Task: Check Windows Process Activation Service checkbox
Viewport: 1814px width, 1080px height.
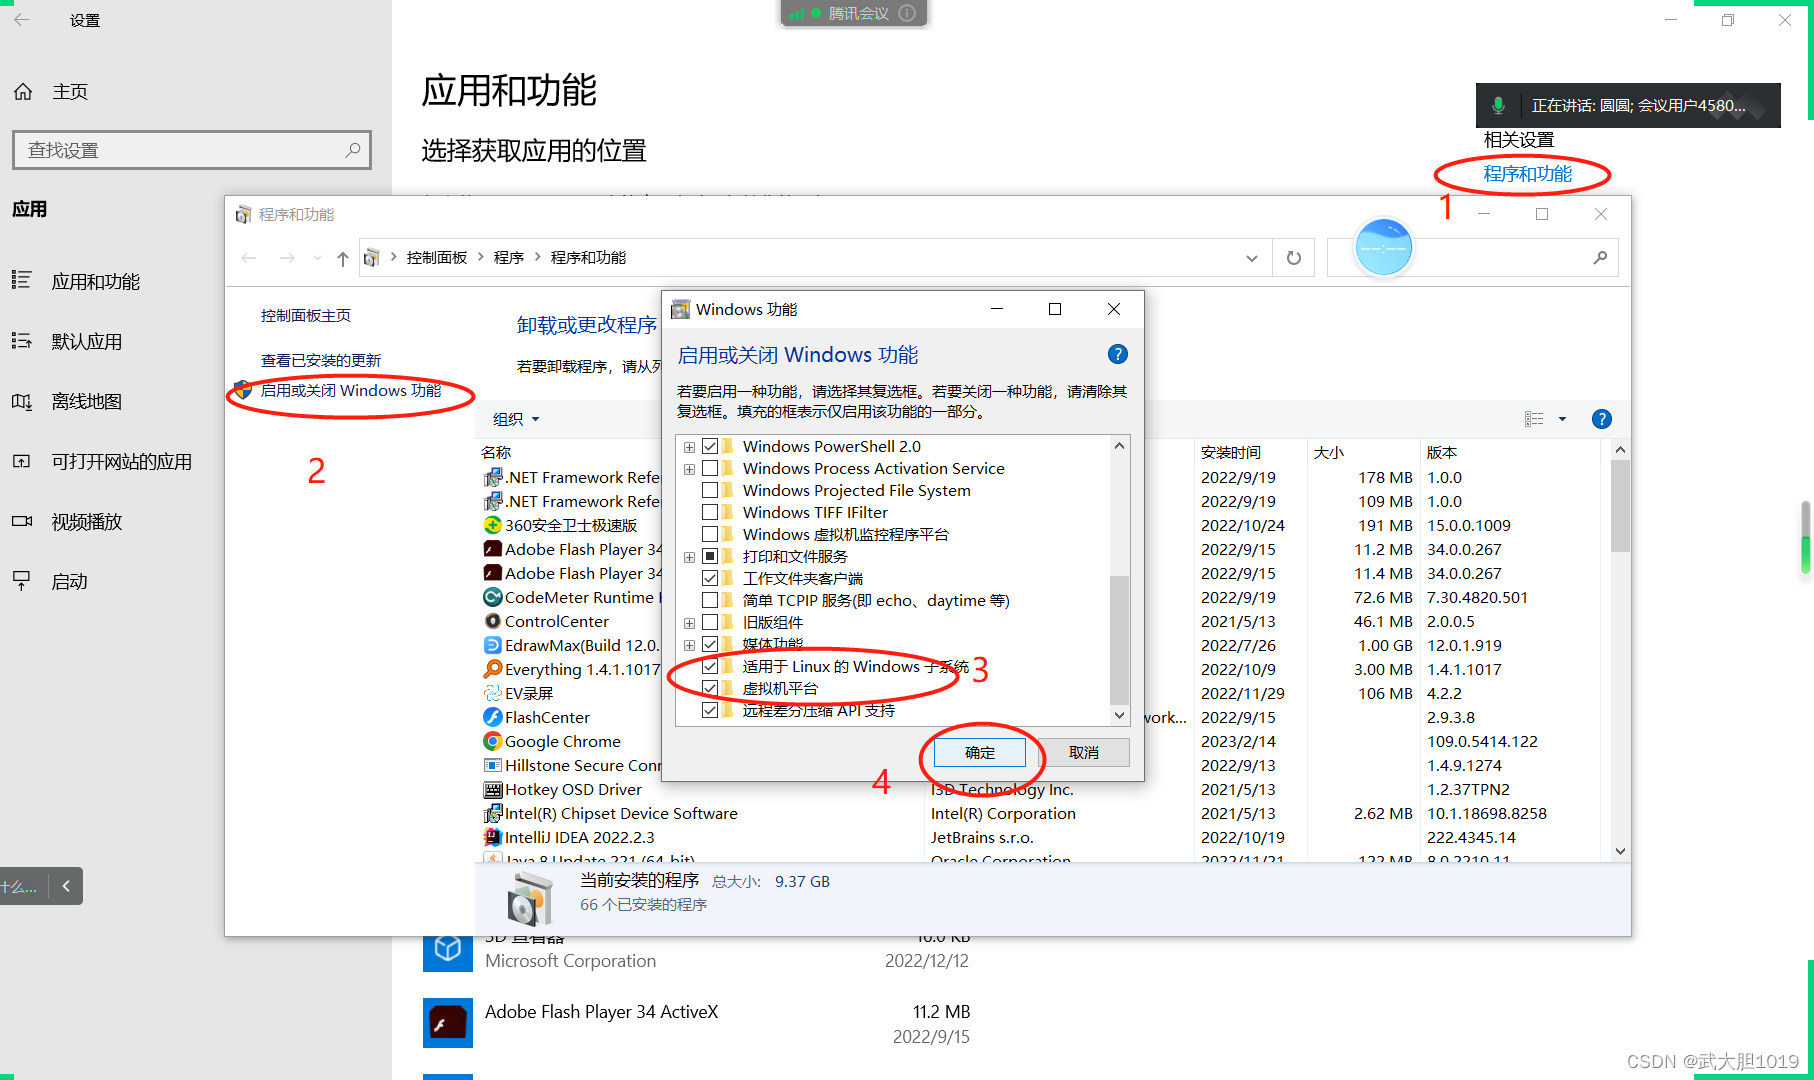Action: [x=710, y=468]
